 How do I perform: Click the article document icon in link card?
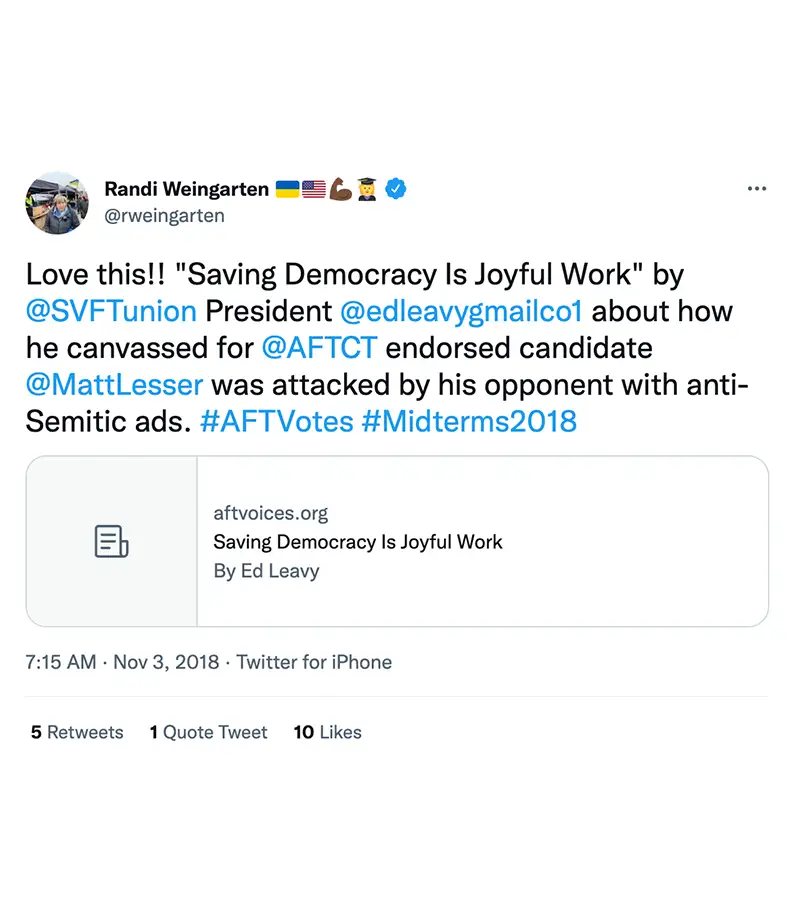(x=111, y=541)
